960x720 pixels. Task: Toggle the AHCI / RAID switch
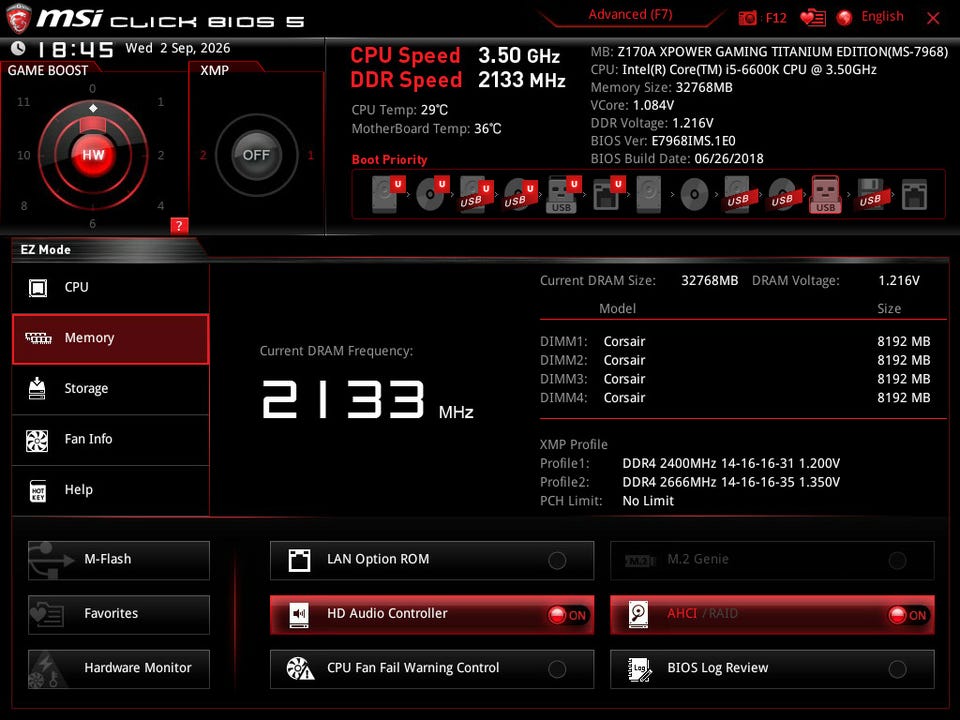909,615
